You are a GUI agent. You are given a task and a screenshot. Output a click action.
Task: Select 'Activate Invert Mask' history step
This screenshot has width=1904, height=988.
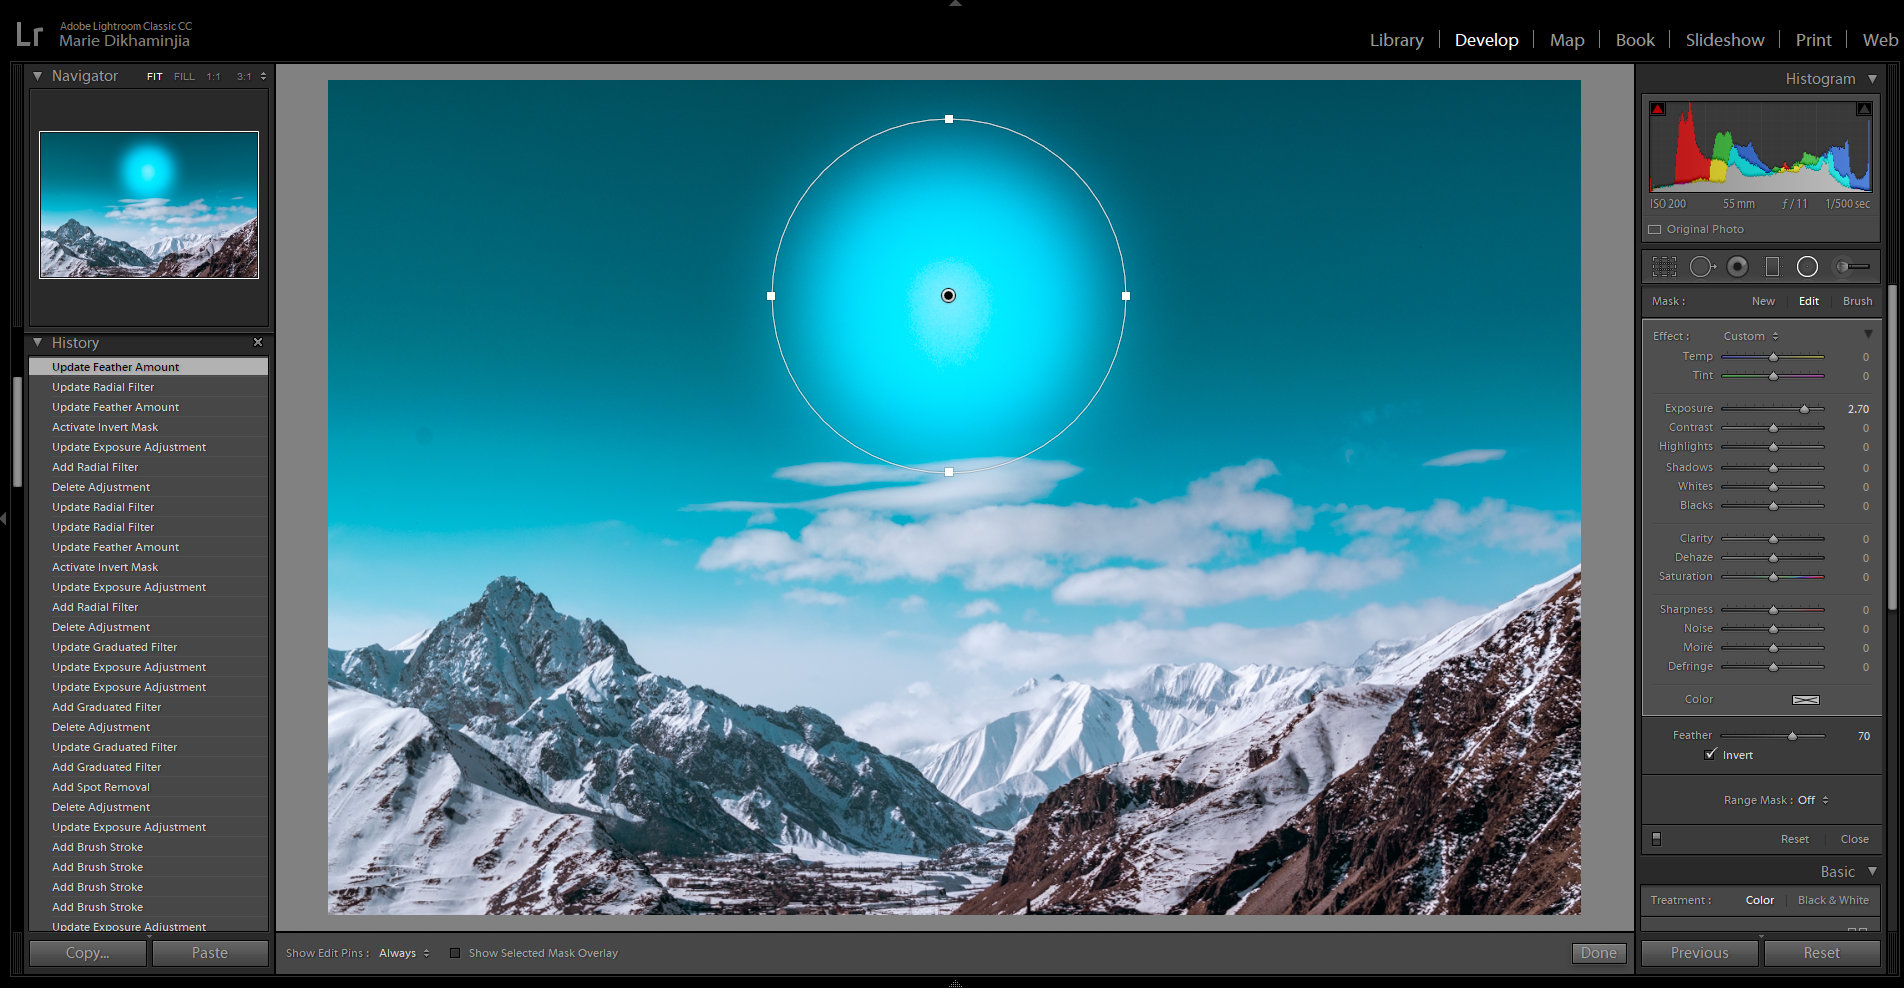click(105, 427)
